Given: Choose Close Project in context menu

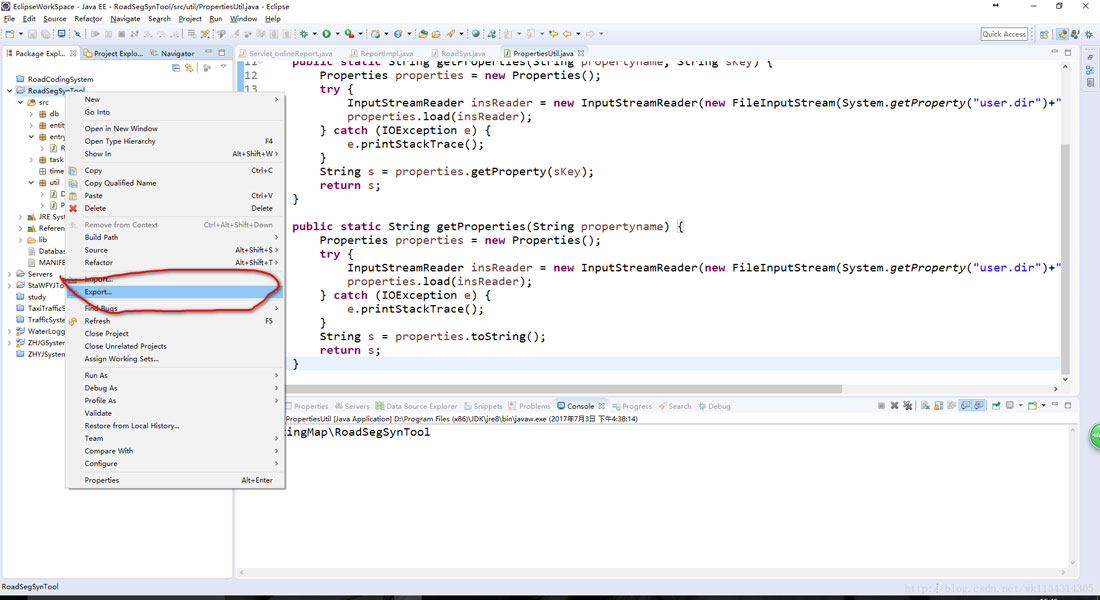Looking at the screenshot, I should click(x=175, y=334).
